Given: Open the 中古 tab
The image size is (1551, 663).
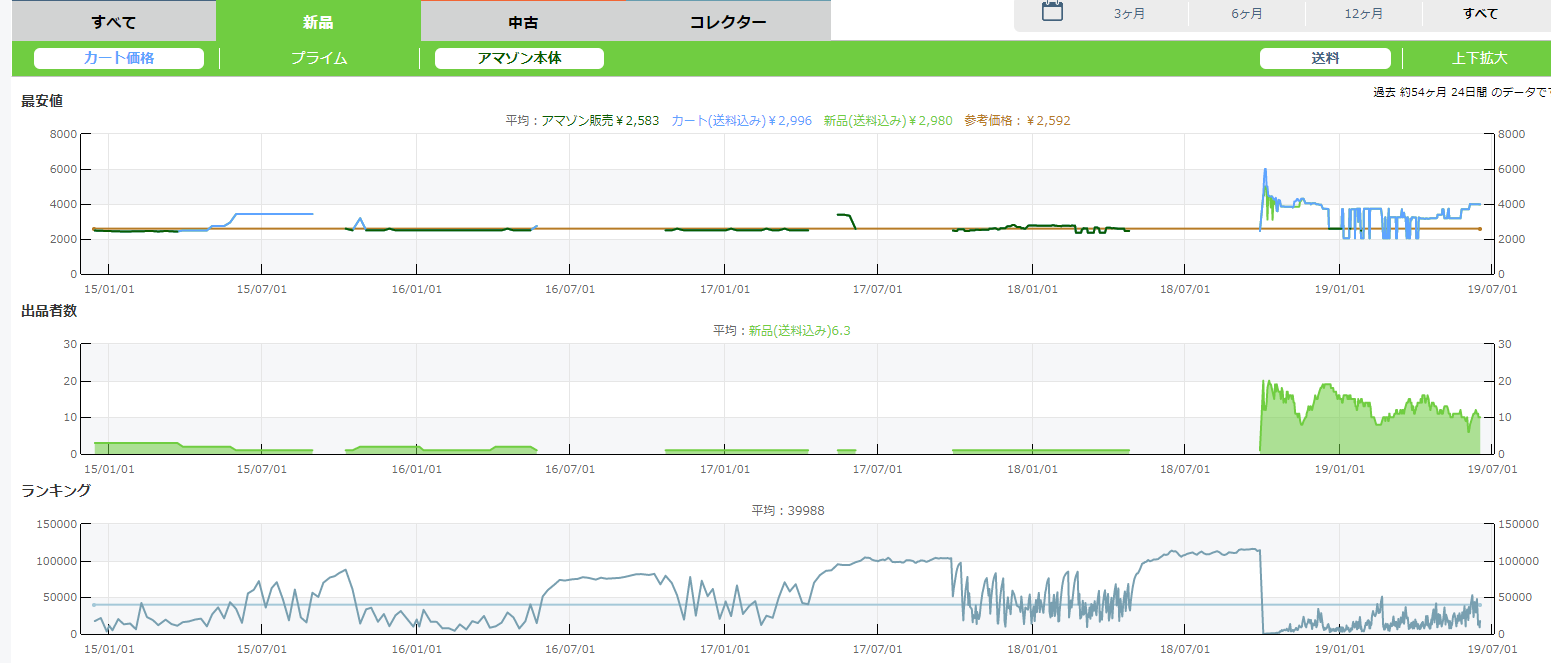Looking at the screenshot, I should point(523,21).
